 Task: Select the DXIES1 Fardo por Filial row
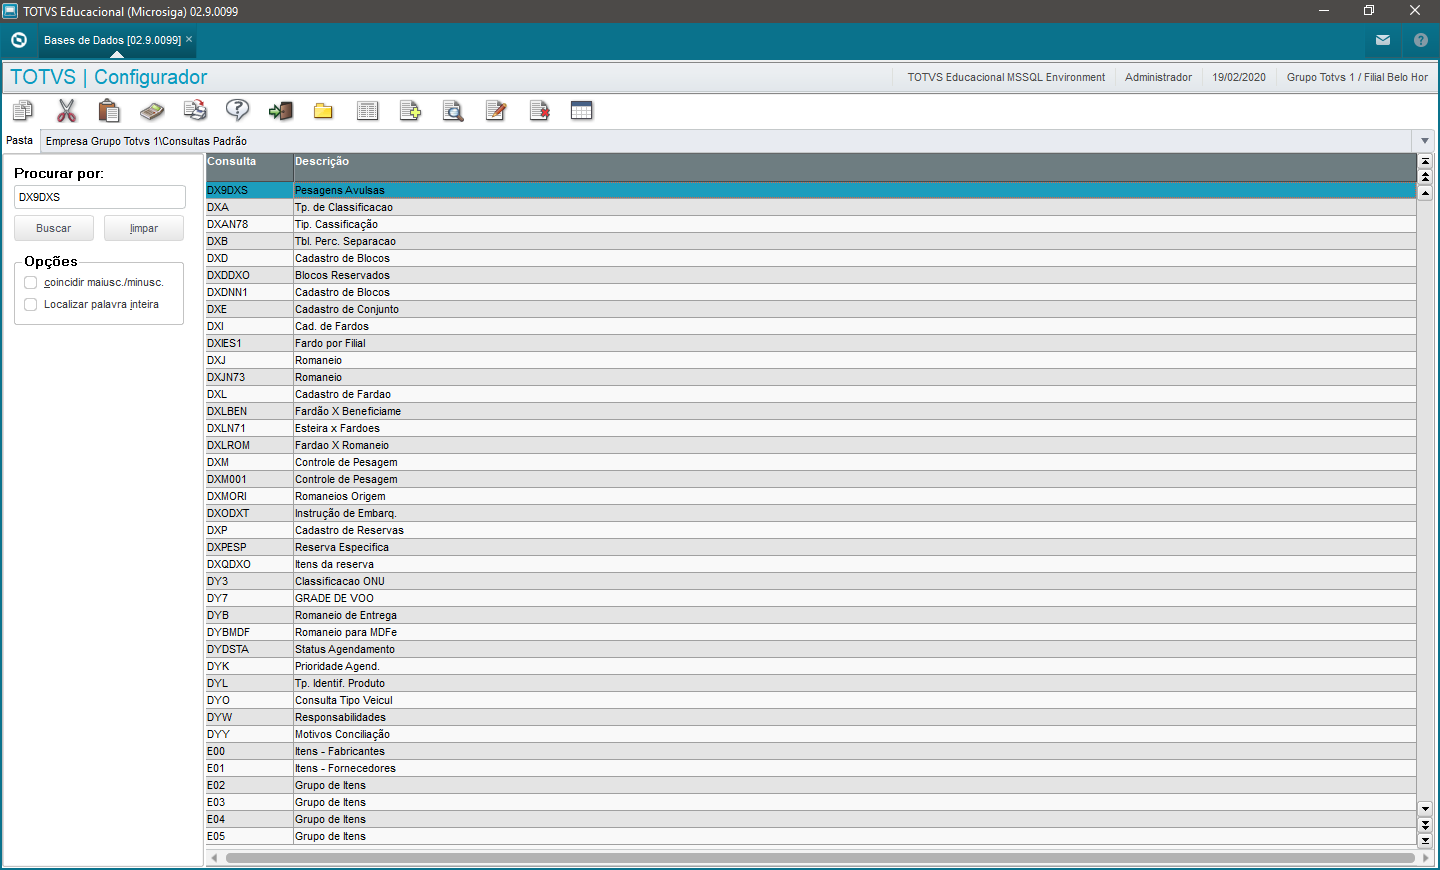(x=811, y=343)
